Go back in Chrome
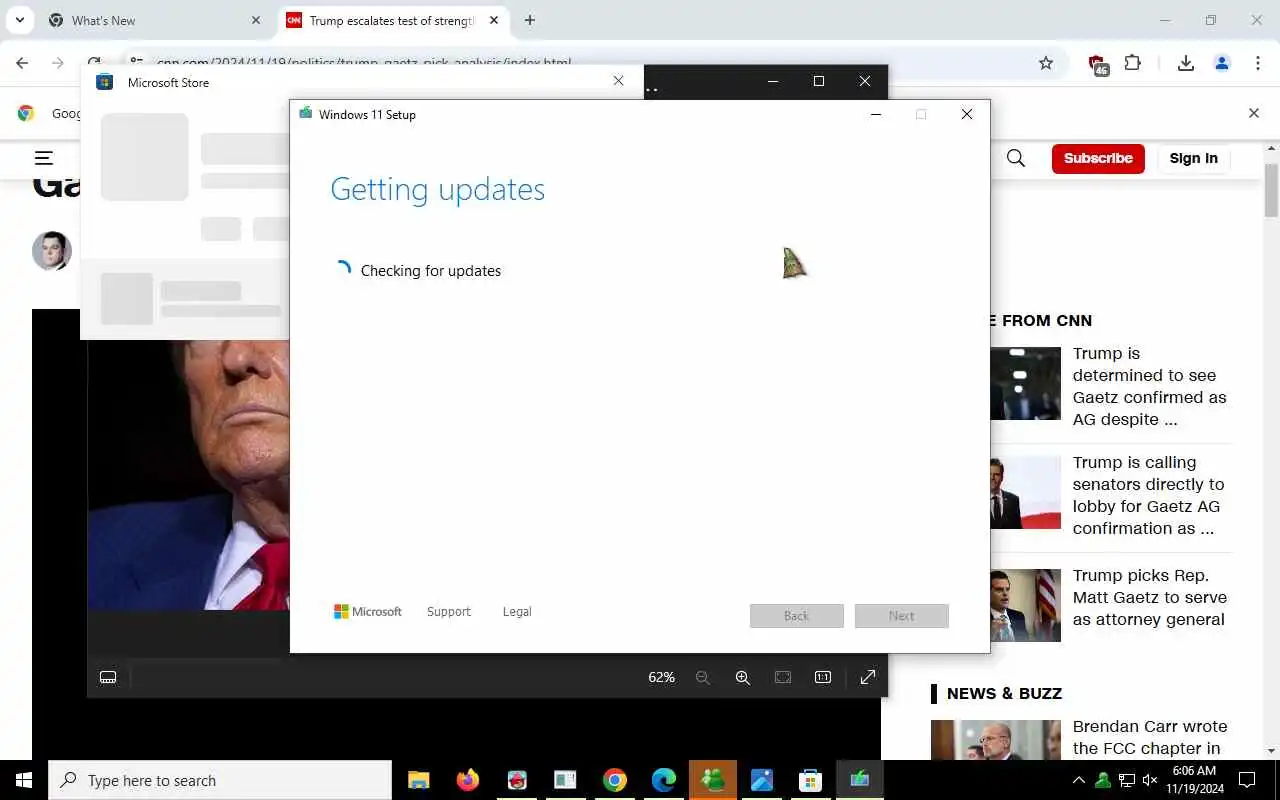The image size is (1280, 800). (22, 63)
